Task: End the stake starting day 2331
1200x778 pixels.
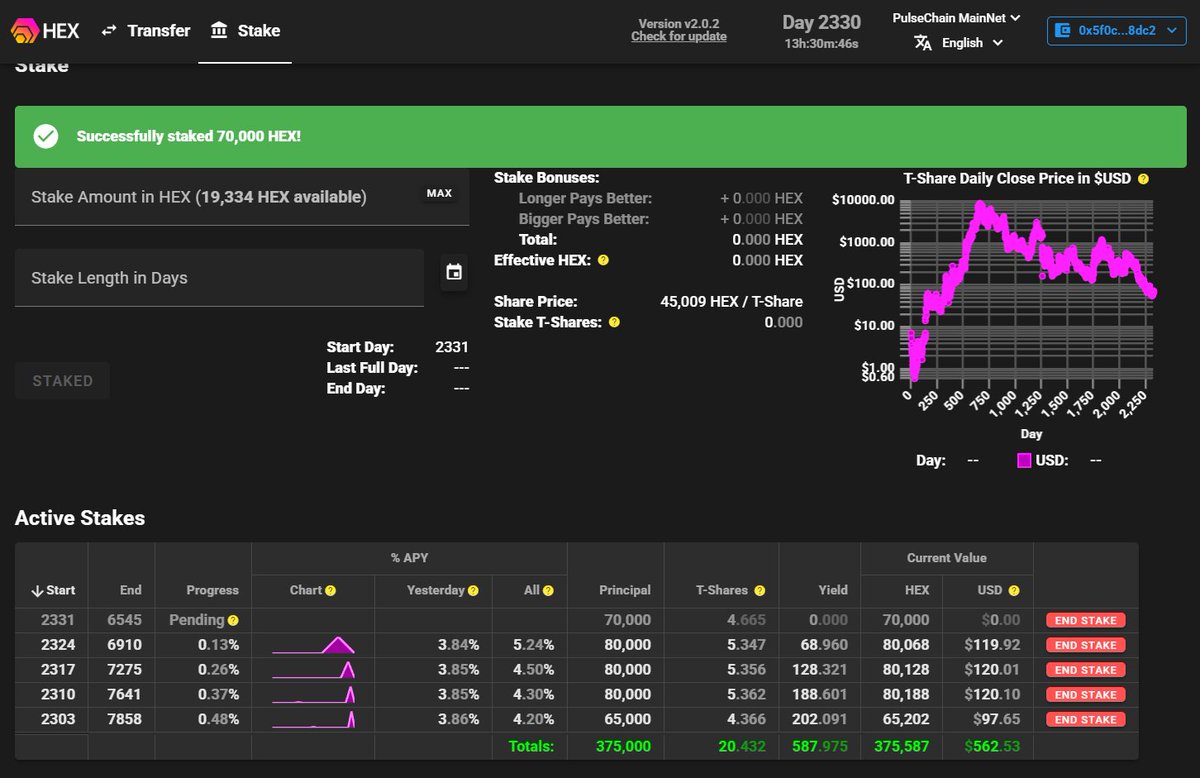Action: (1085, 620)
